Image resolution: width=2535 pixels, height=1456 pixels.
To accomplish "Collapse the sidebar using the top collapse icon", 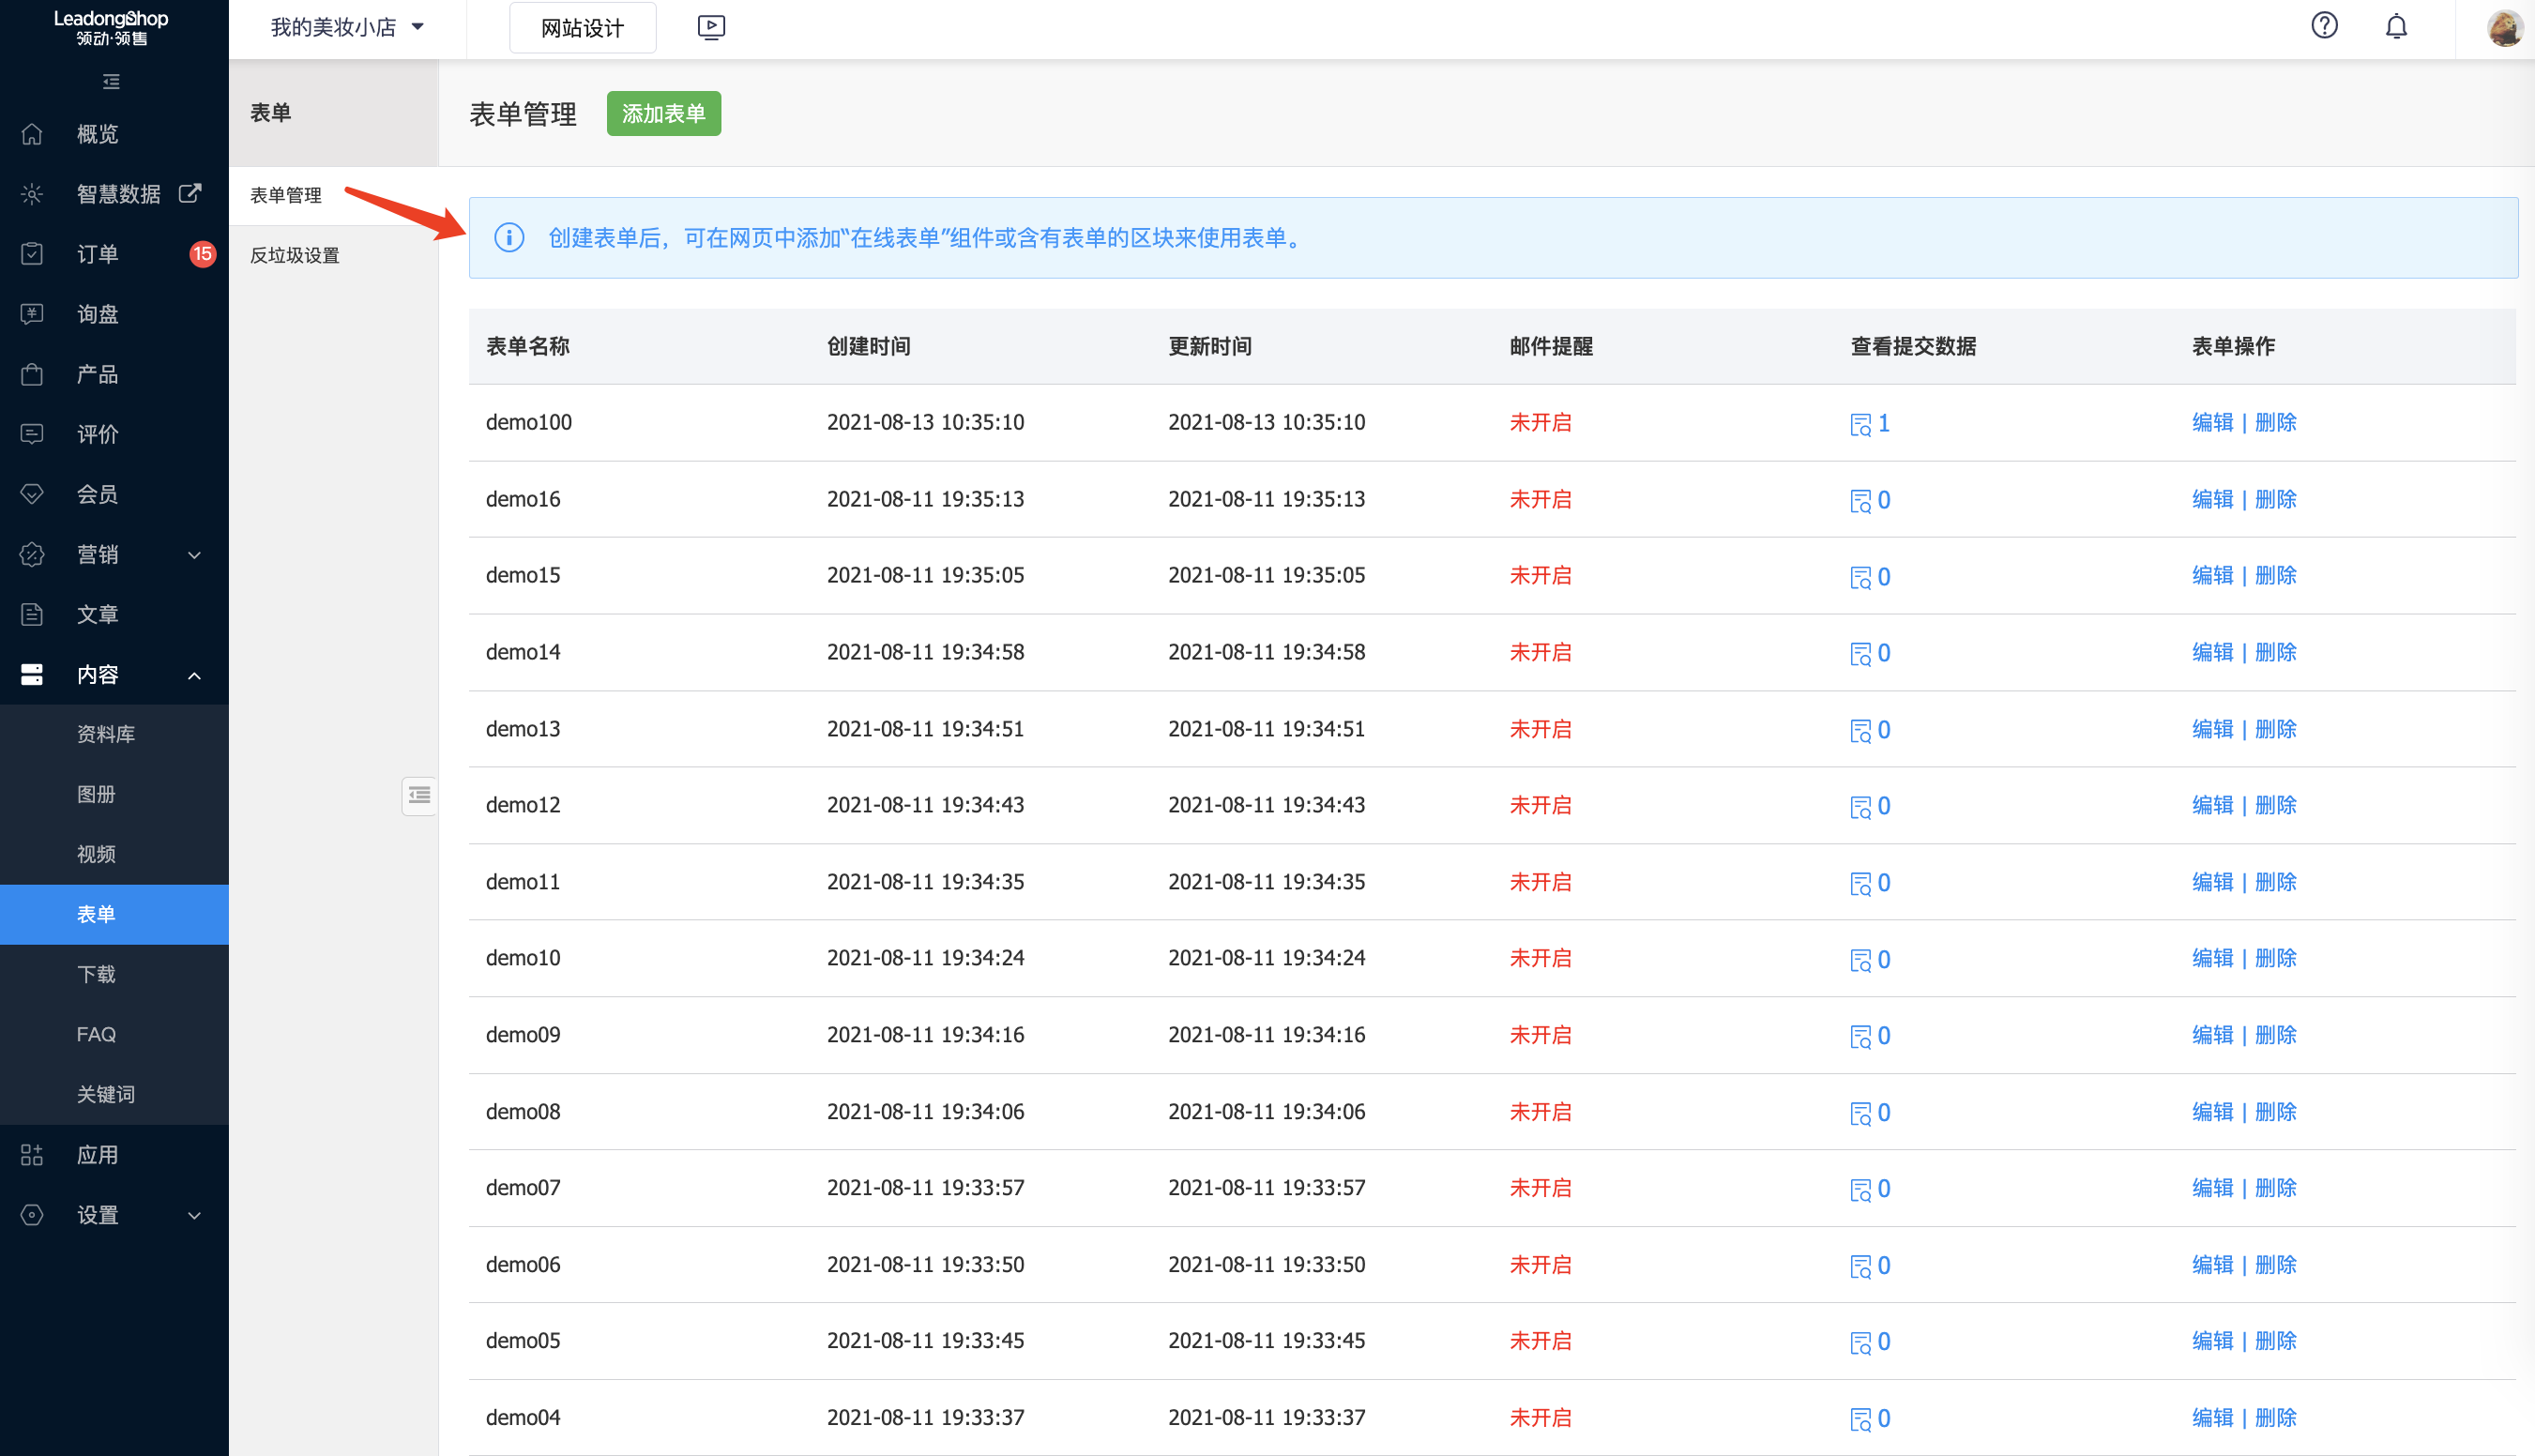I will tap(110, 81).
